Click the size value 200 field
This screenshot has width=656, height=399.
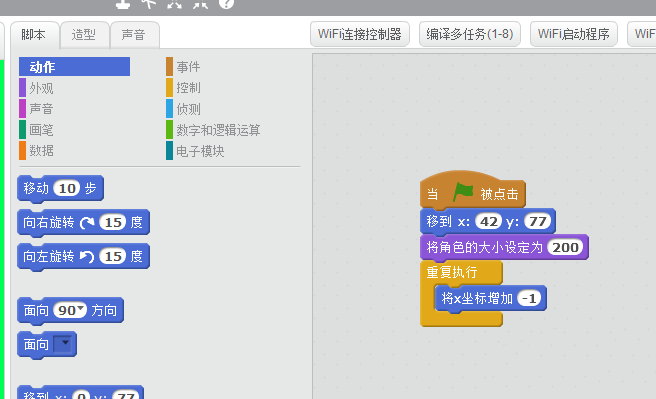point(565,247)
